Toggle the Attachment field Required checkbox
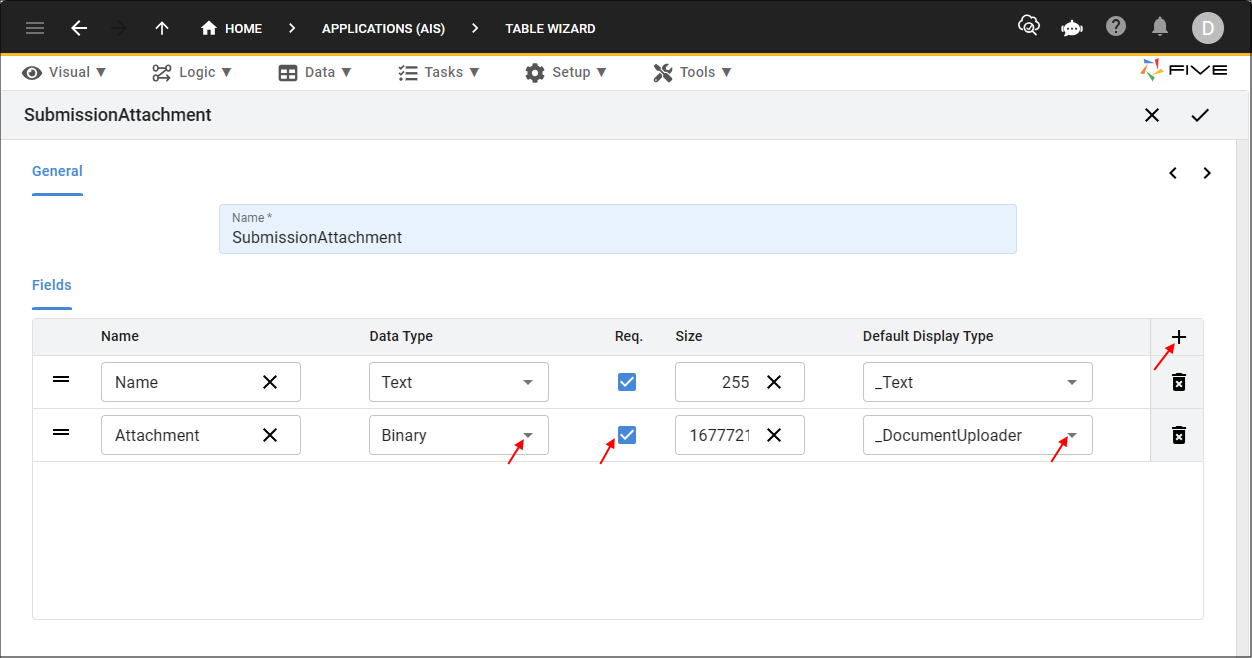1252x658 pixels. [626, 434]
